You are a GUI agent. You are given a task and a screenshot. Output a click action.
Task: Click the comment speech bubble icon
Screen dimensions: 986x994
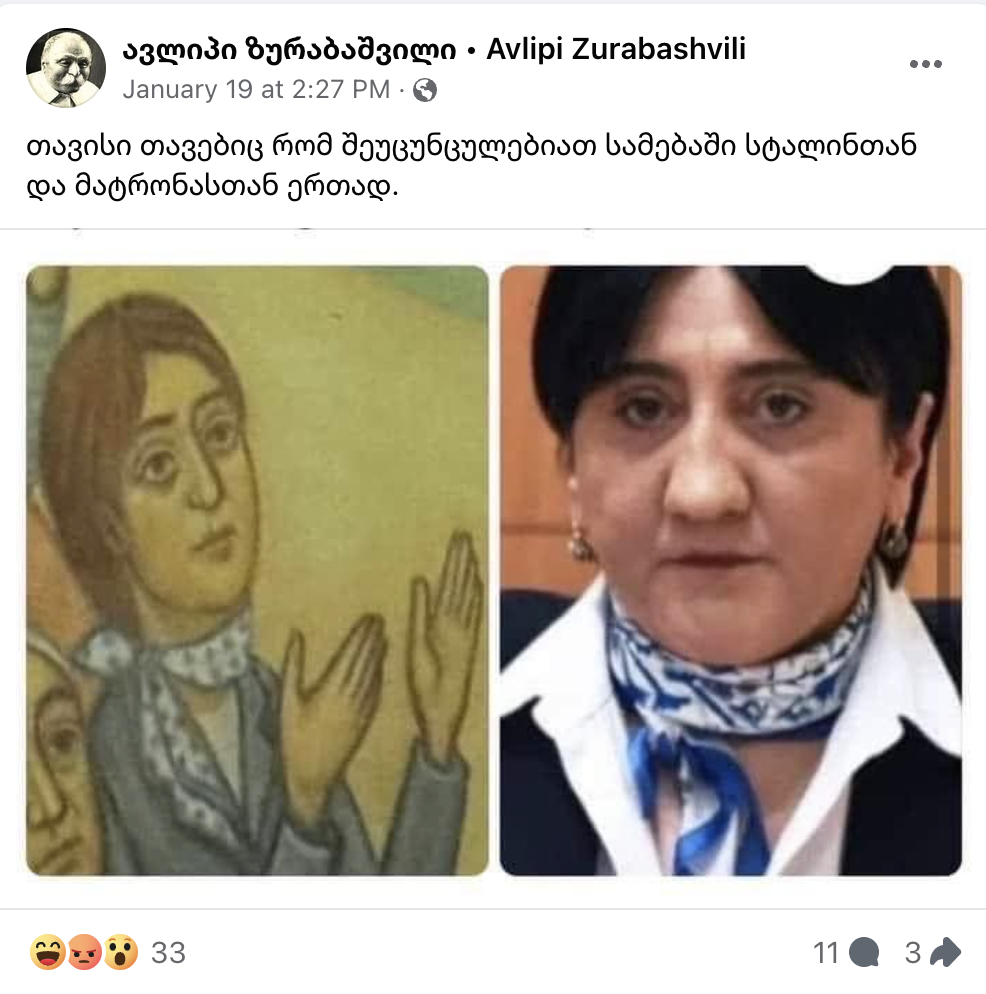pos(864,952)
